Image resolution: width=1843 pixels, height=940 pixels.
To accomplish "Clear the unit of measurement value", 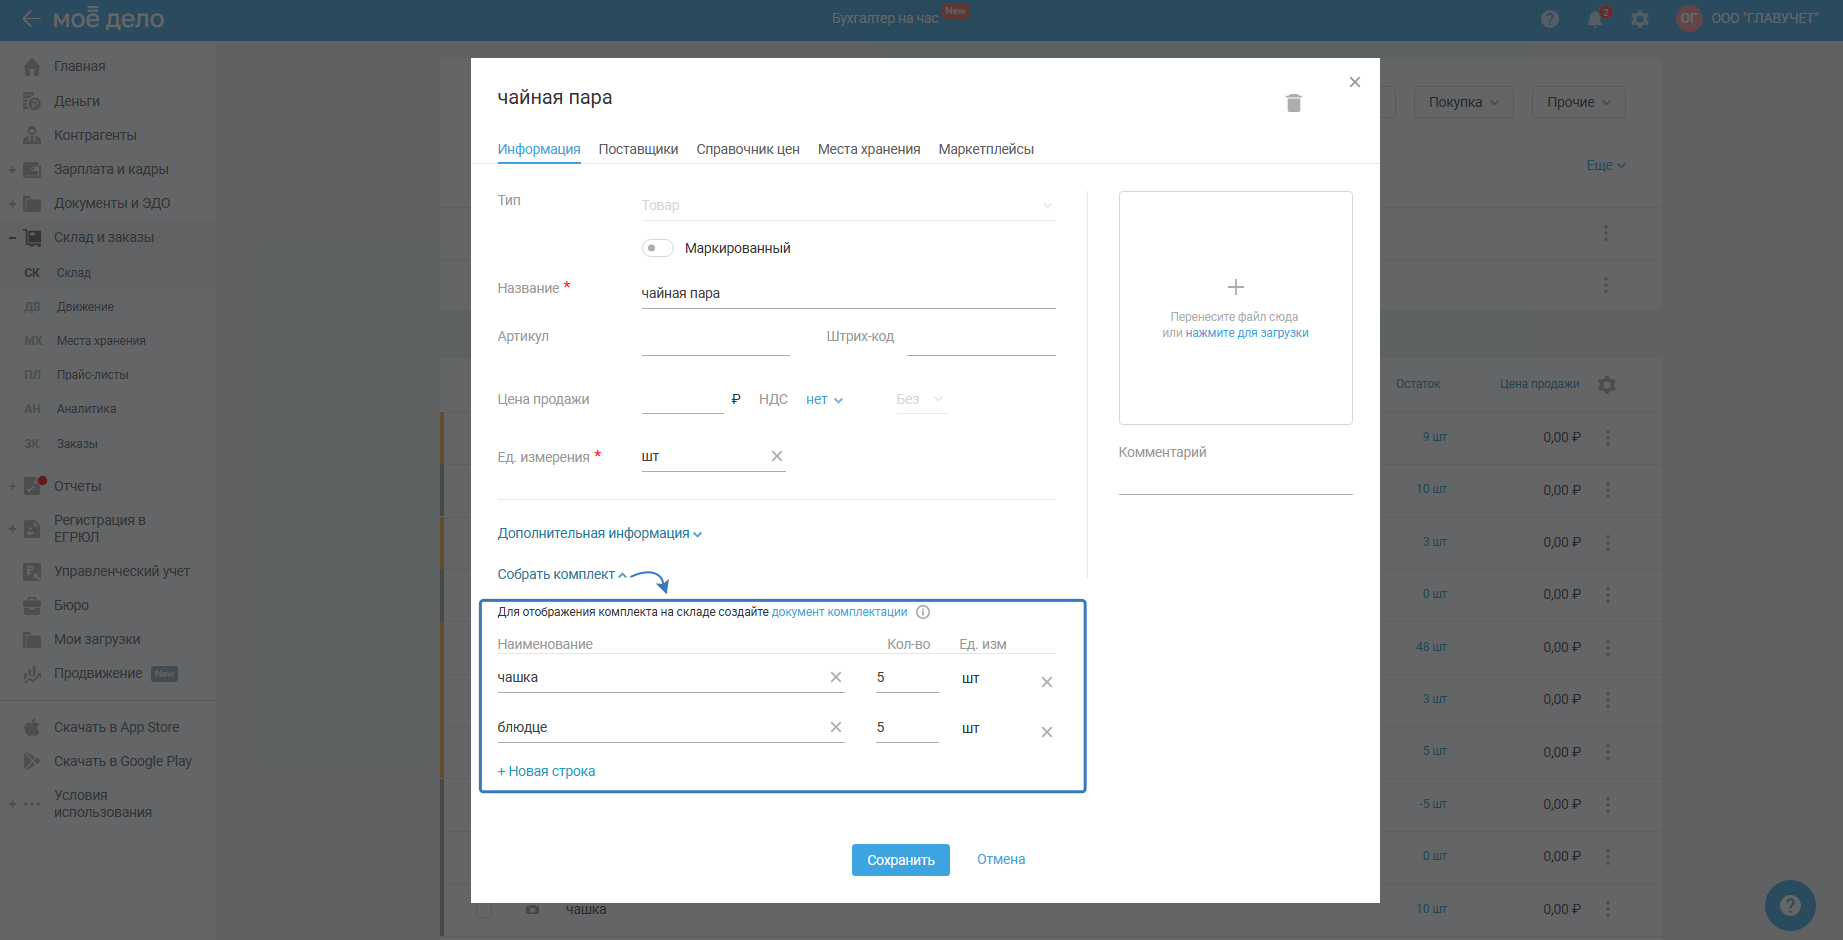I will point(776,456).
